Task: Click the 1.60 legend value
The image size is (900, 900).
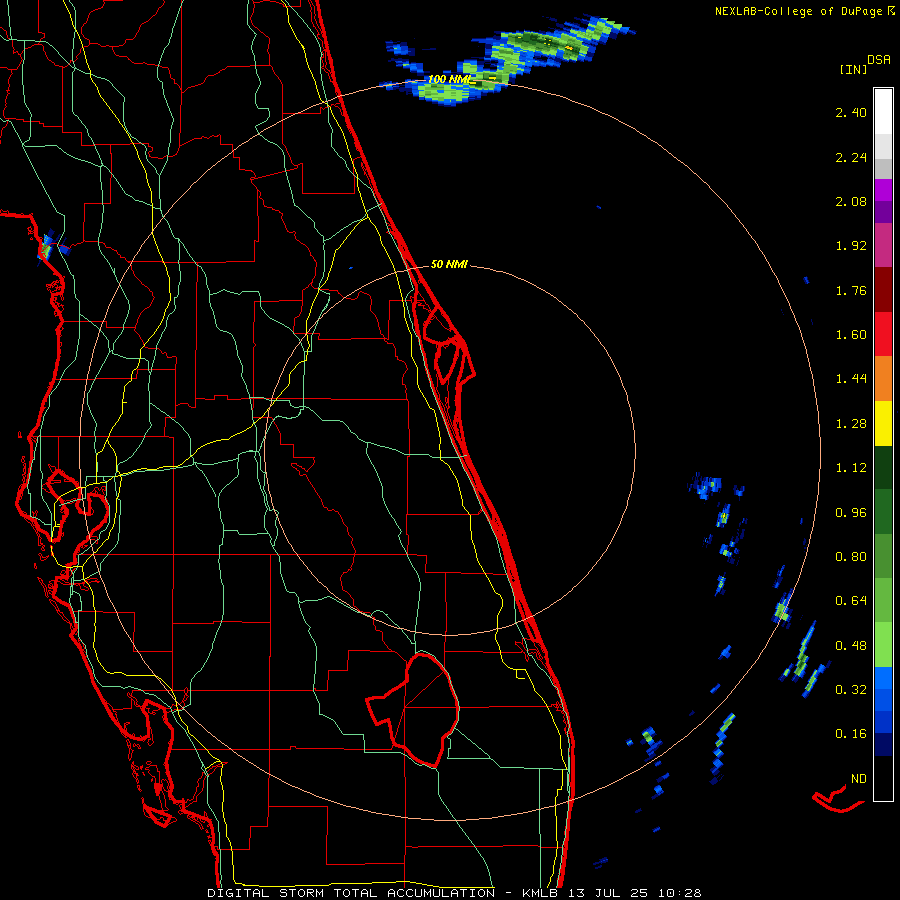Action: pos(851,335)
